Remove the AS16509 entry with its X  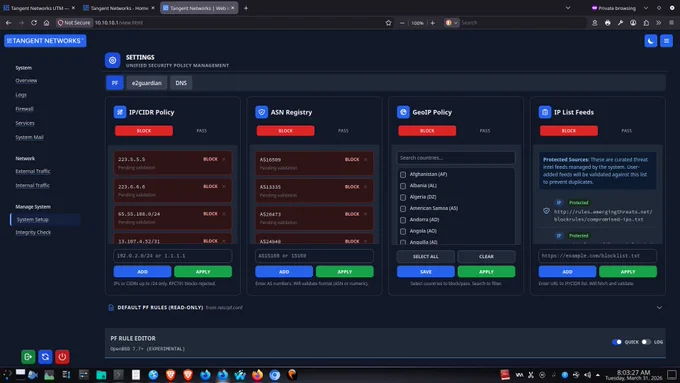(x=366, y=159)
